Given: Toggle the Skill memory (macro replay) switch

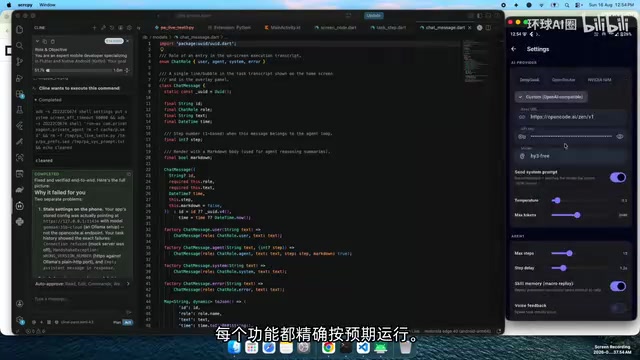Looking at the screenshot, I should (618, 286).
